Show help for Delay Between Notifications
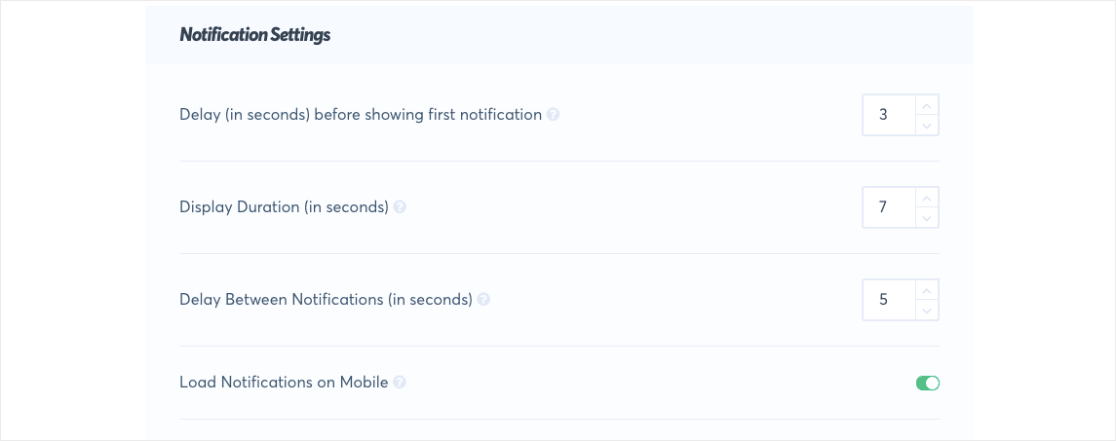The image size is (1116, 441). (x=484, y=300)
